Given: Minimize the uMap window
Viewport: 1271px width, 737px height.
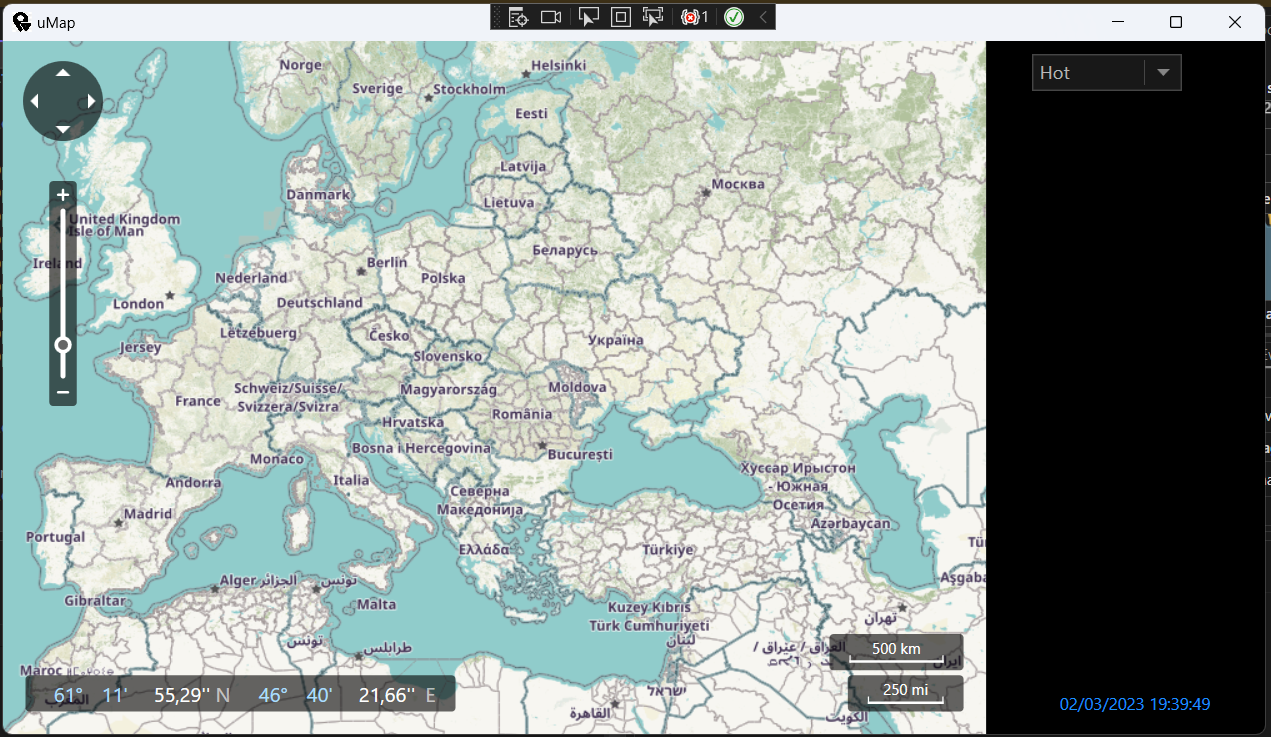Looking at the screenshot, I should [x=1118, y=22].
